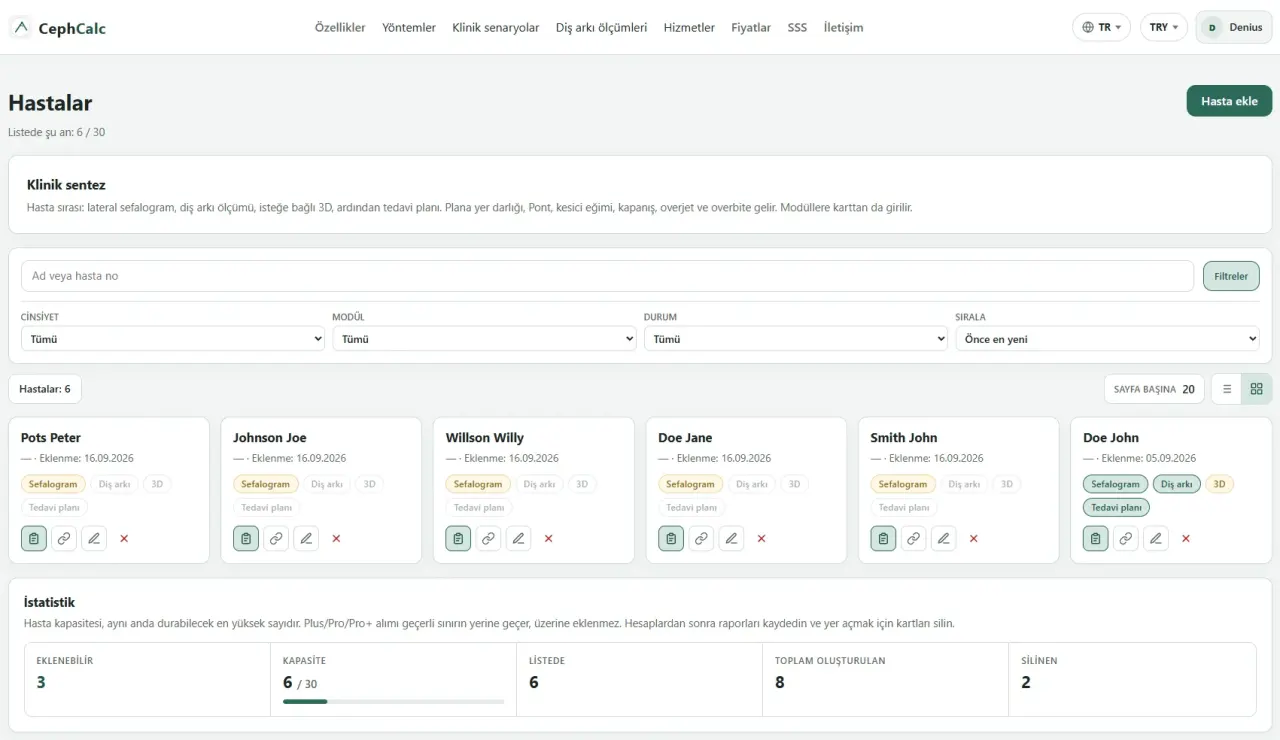1280x740 pixels.
Task: Open the Modül filter dropdown
Action: pos(485,339)
